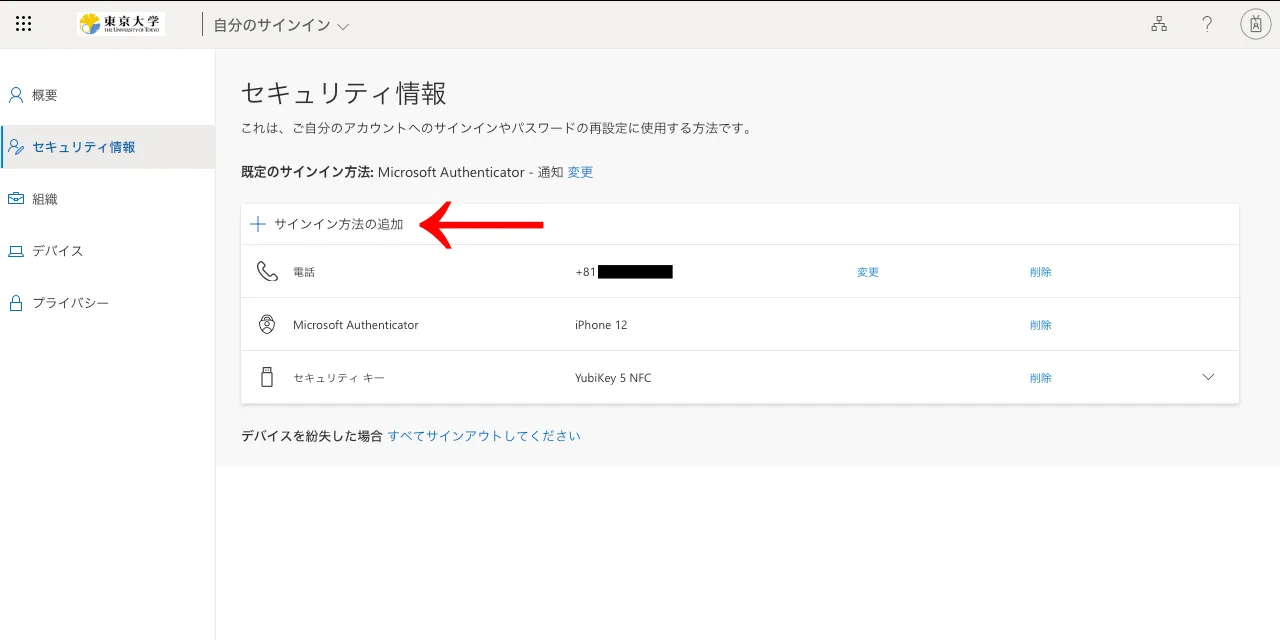The image size is (1280, 640).
Task: Click すべてサインアウトしてください link
Action: point(484,436)
